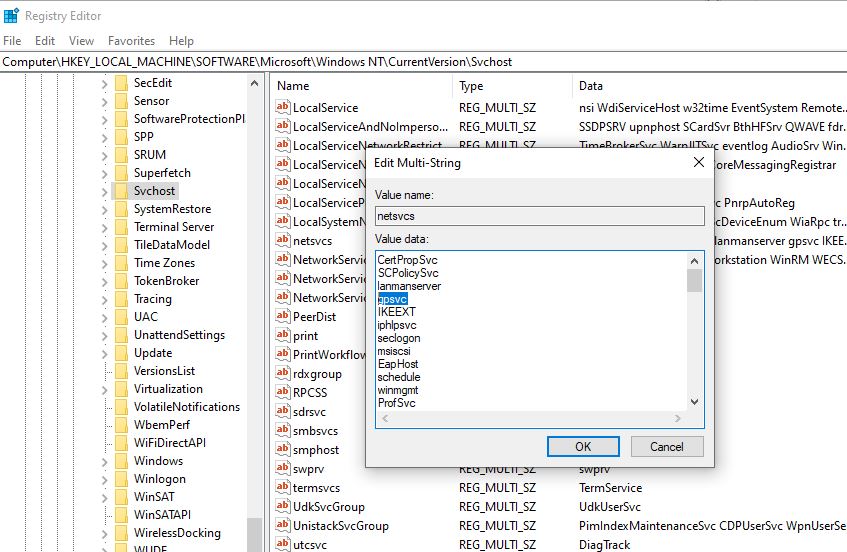This screenshot has width=847, height=552.
Task: Select the PrintWorkflow value icon
Action: 283,354
